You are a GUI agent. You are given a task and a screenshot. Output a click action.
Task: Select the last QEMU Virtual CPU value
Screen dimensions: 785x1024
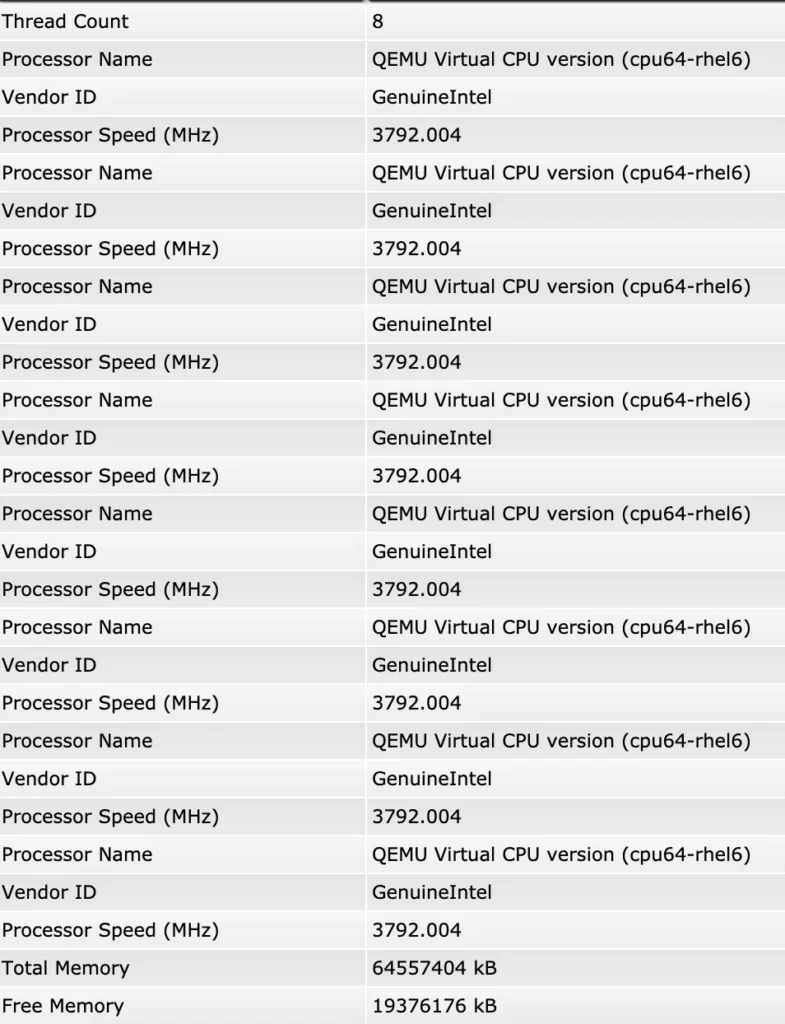(561, 855)
